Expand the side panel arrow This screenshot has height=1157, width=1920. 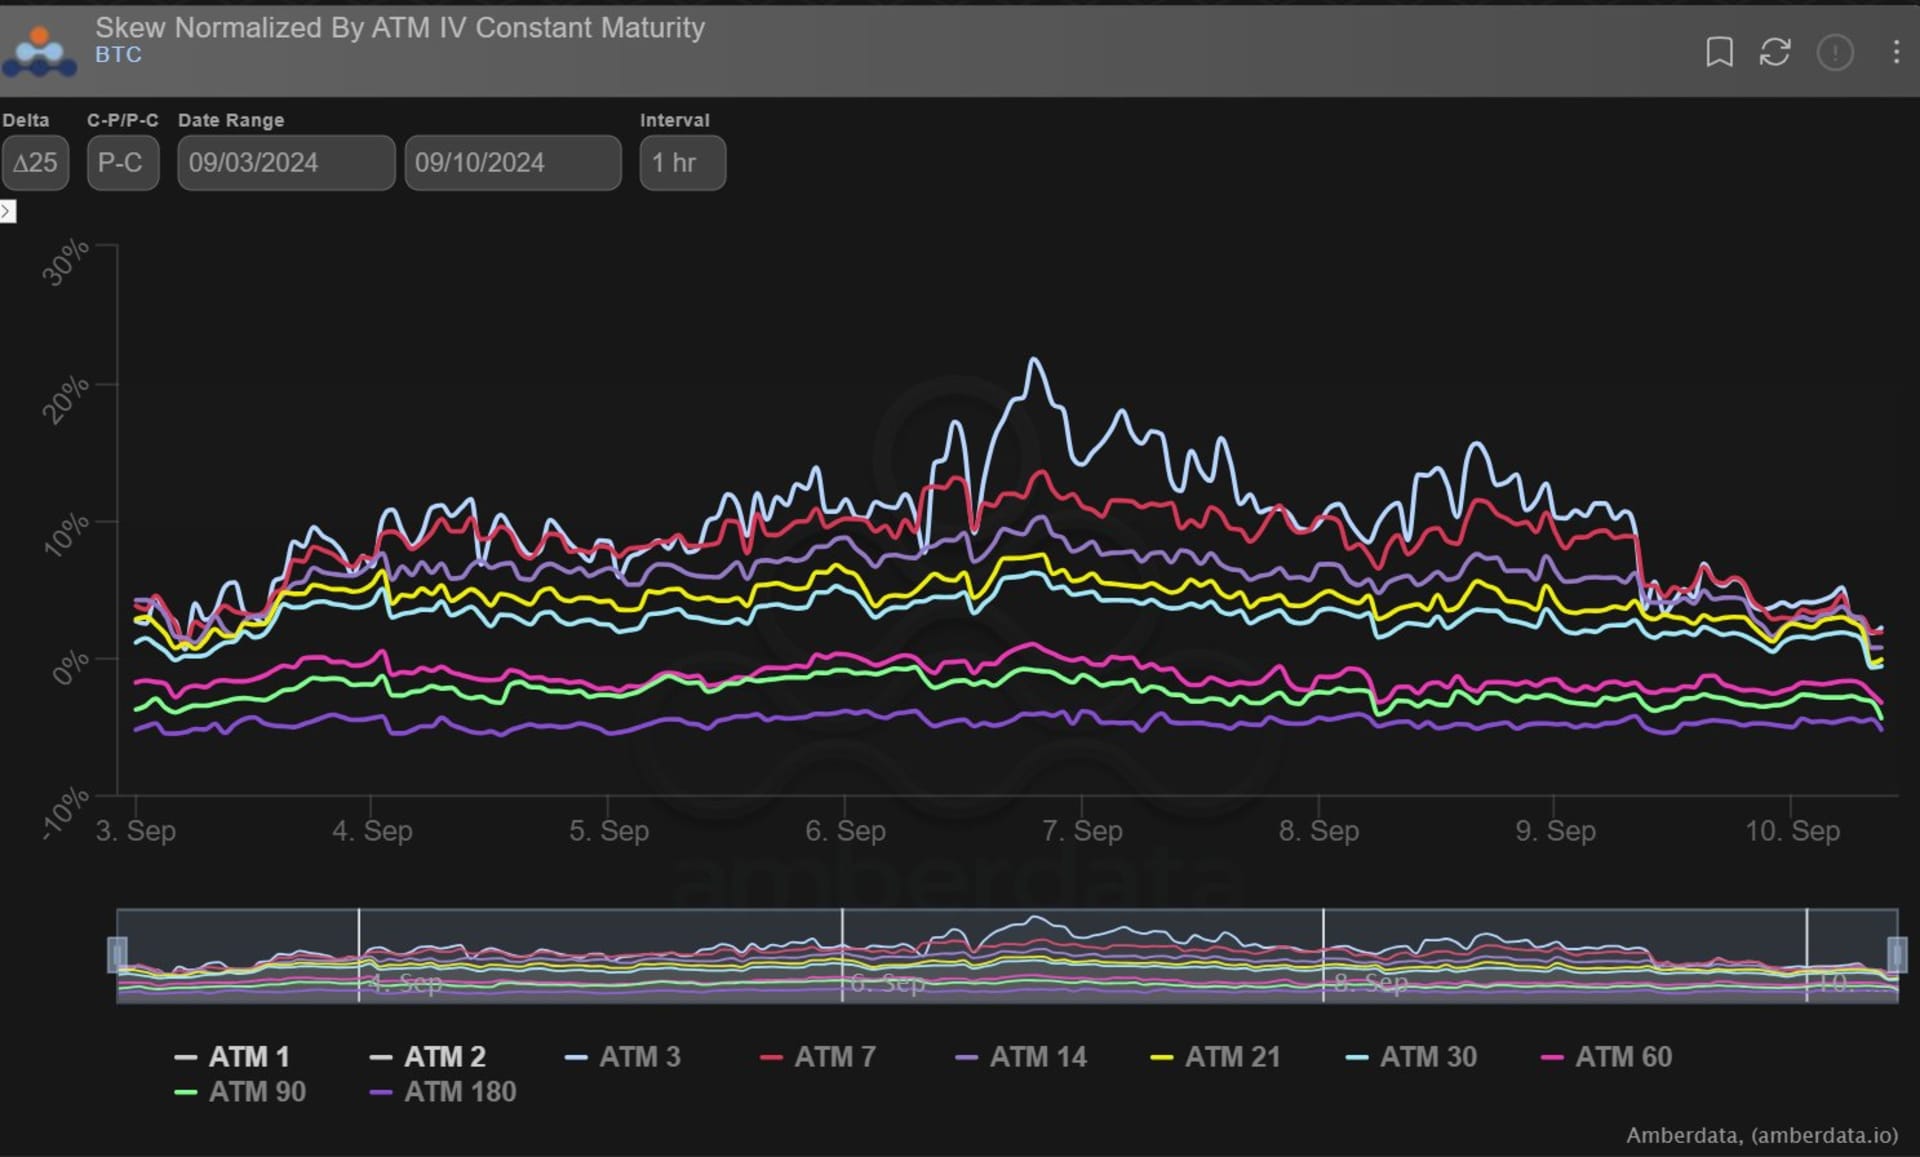[x=7, y=211]
